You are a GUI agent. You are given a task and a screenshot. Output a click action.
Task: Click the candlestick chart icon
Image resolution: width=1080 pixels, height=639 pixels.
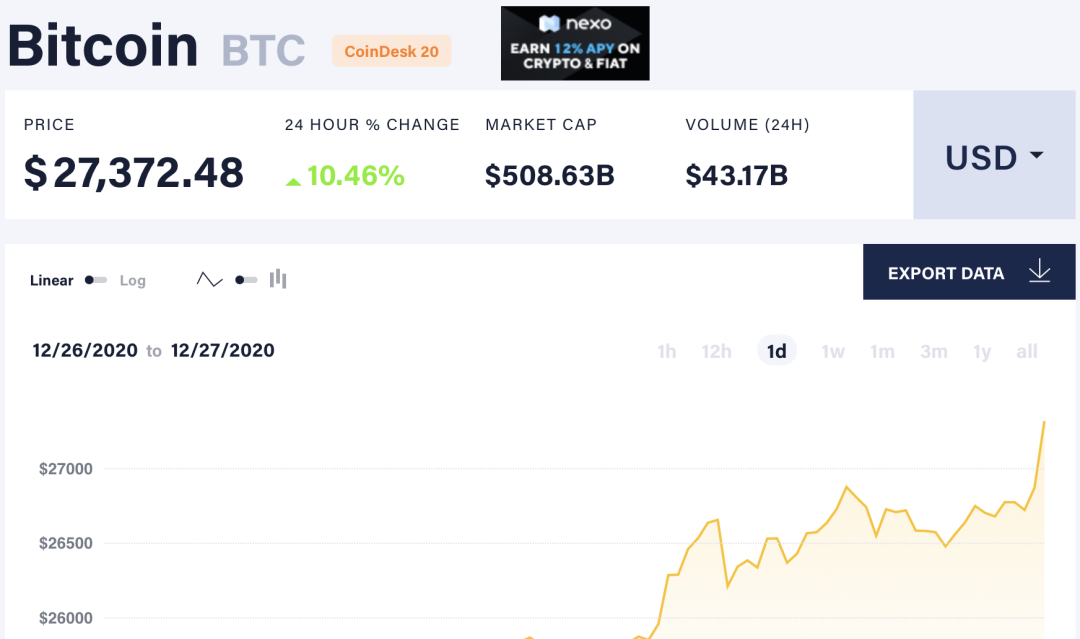278,279
